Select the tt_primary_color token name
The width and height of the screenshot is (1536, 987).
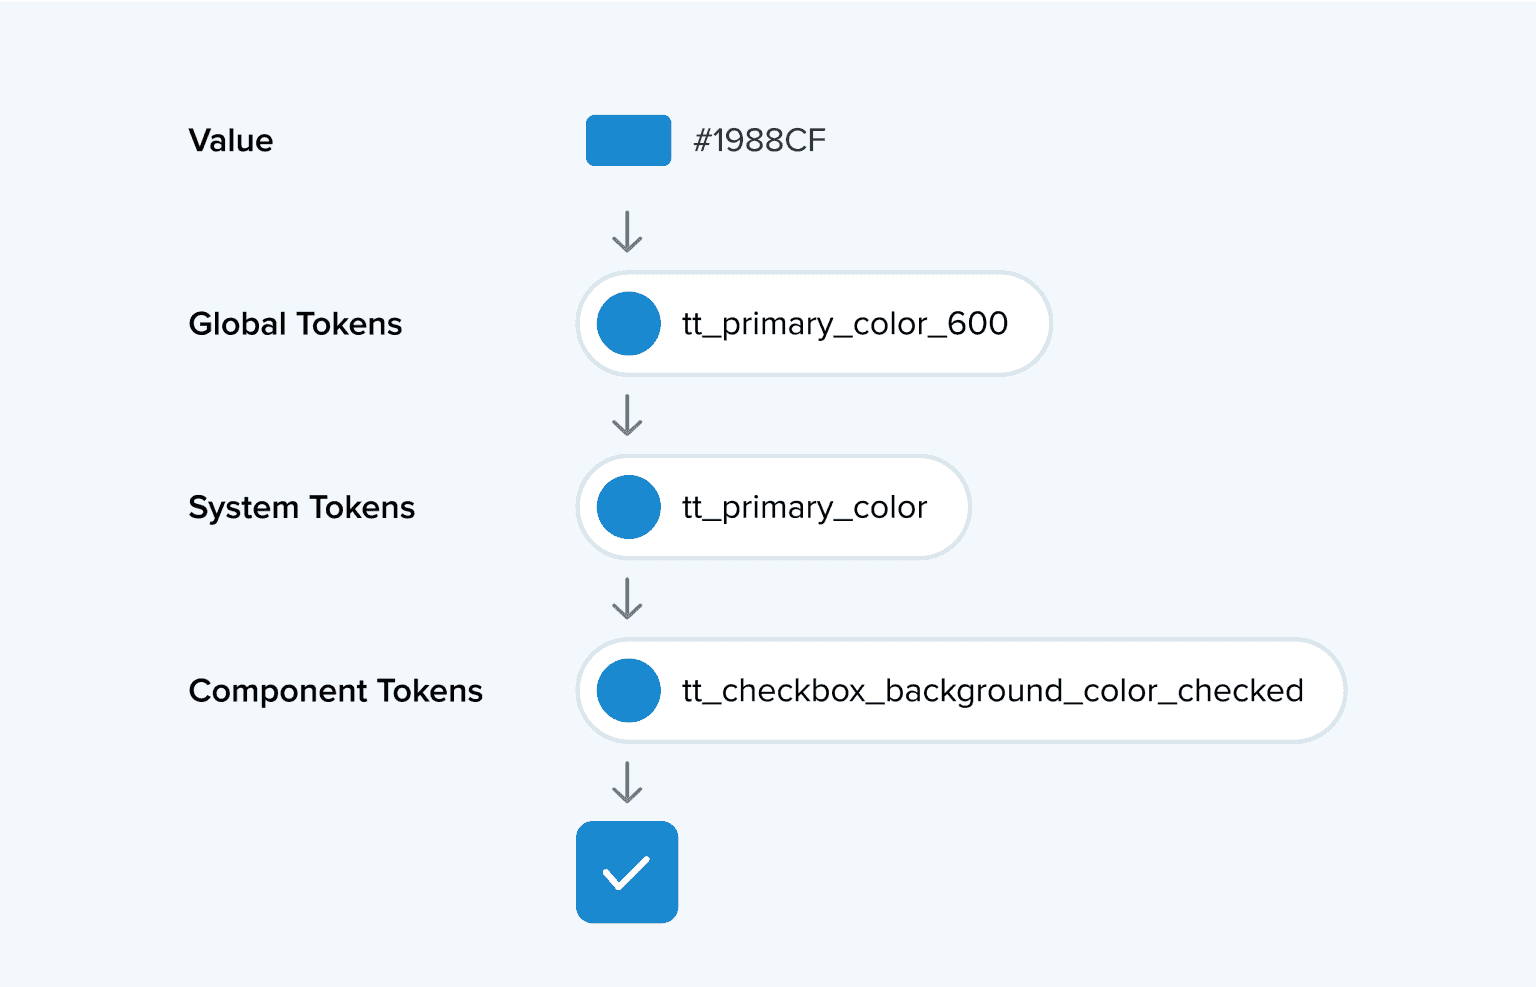click(804, 507)
